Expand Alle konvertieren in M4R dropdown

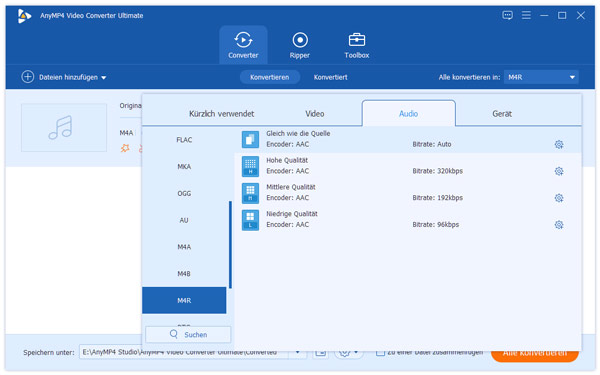point(541,77)
